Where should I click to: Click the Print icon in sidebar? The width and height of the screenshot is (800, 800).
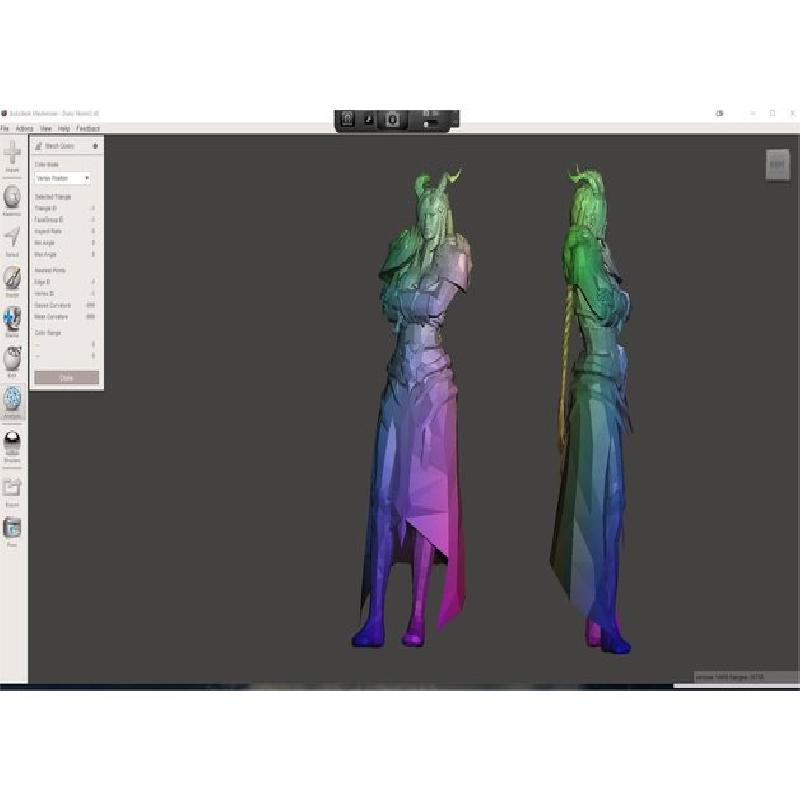click(13, 529)
